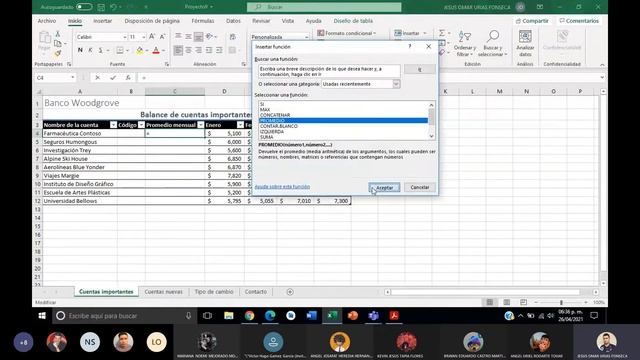This screenshot has width=640, height=360.
Task: Apply the yellow Fill Color bucket
Action: tap(140, 50)
